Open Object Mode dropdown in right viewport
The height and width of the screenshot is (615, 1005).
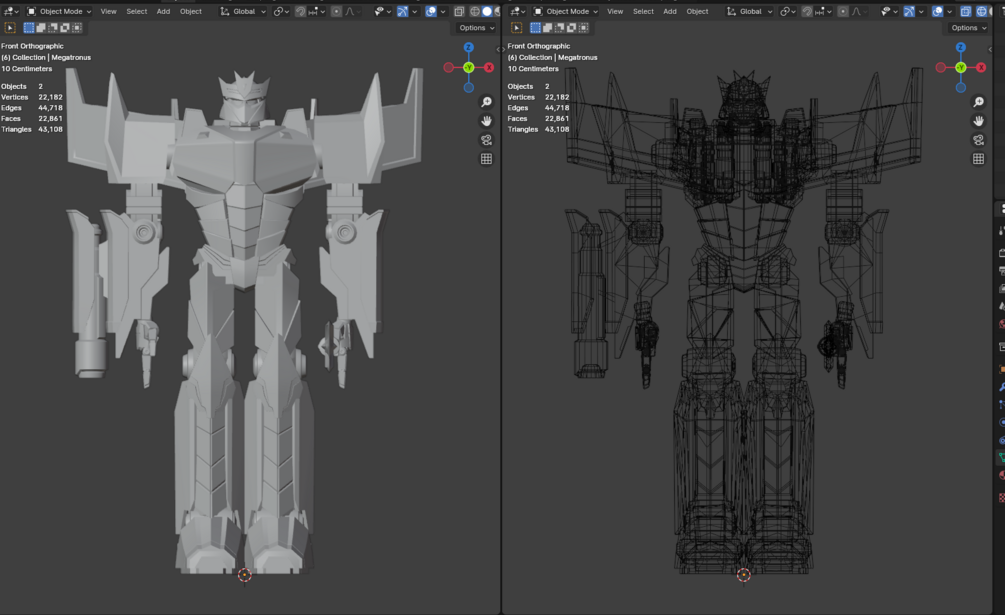click(x=565, y=12)
